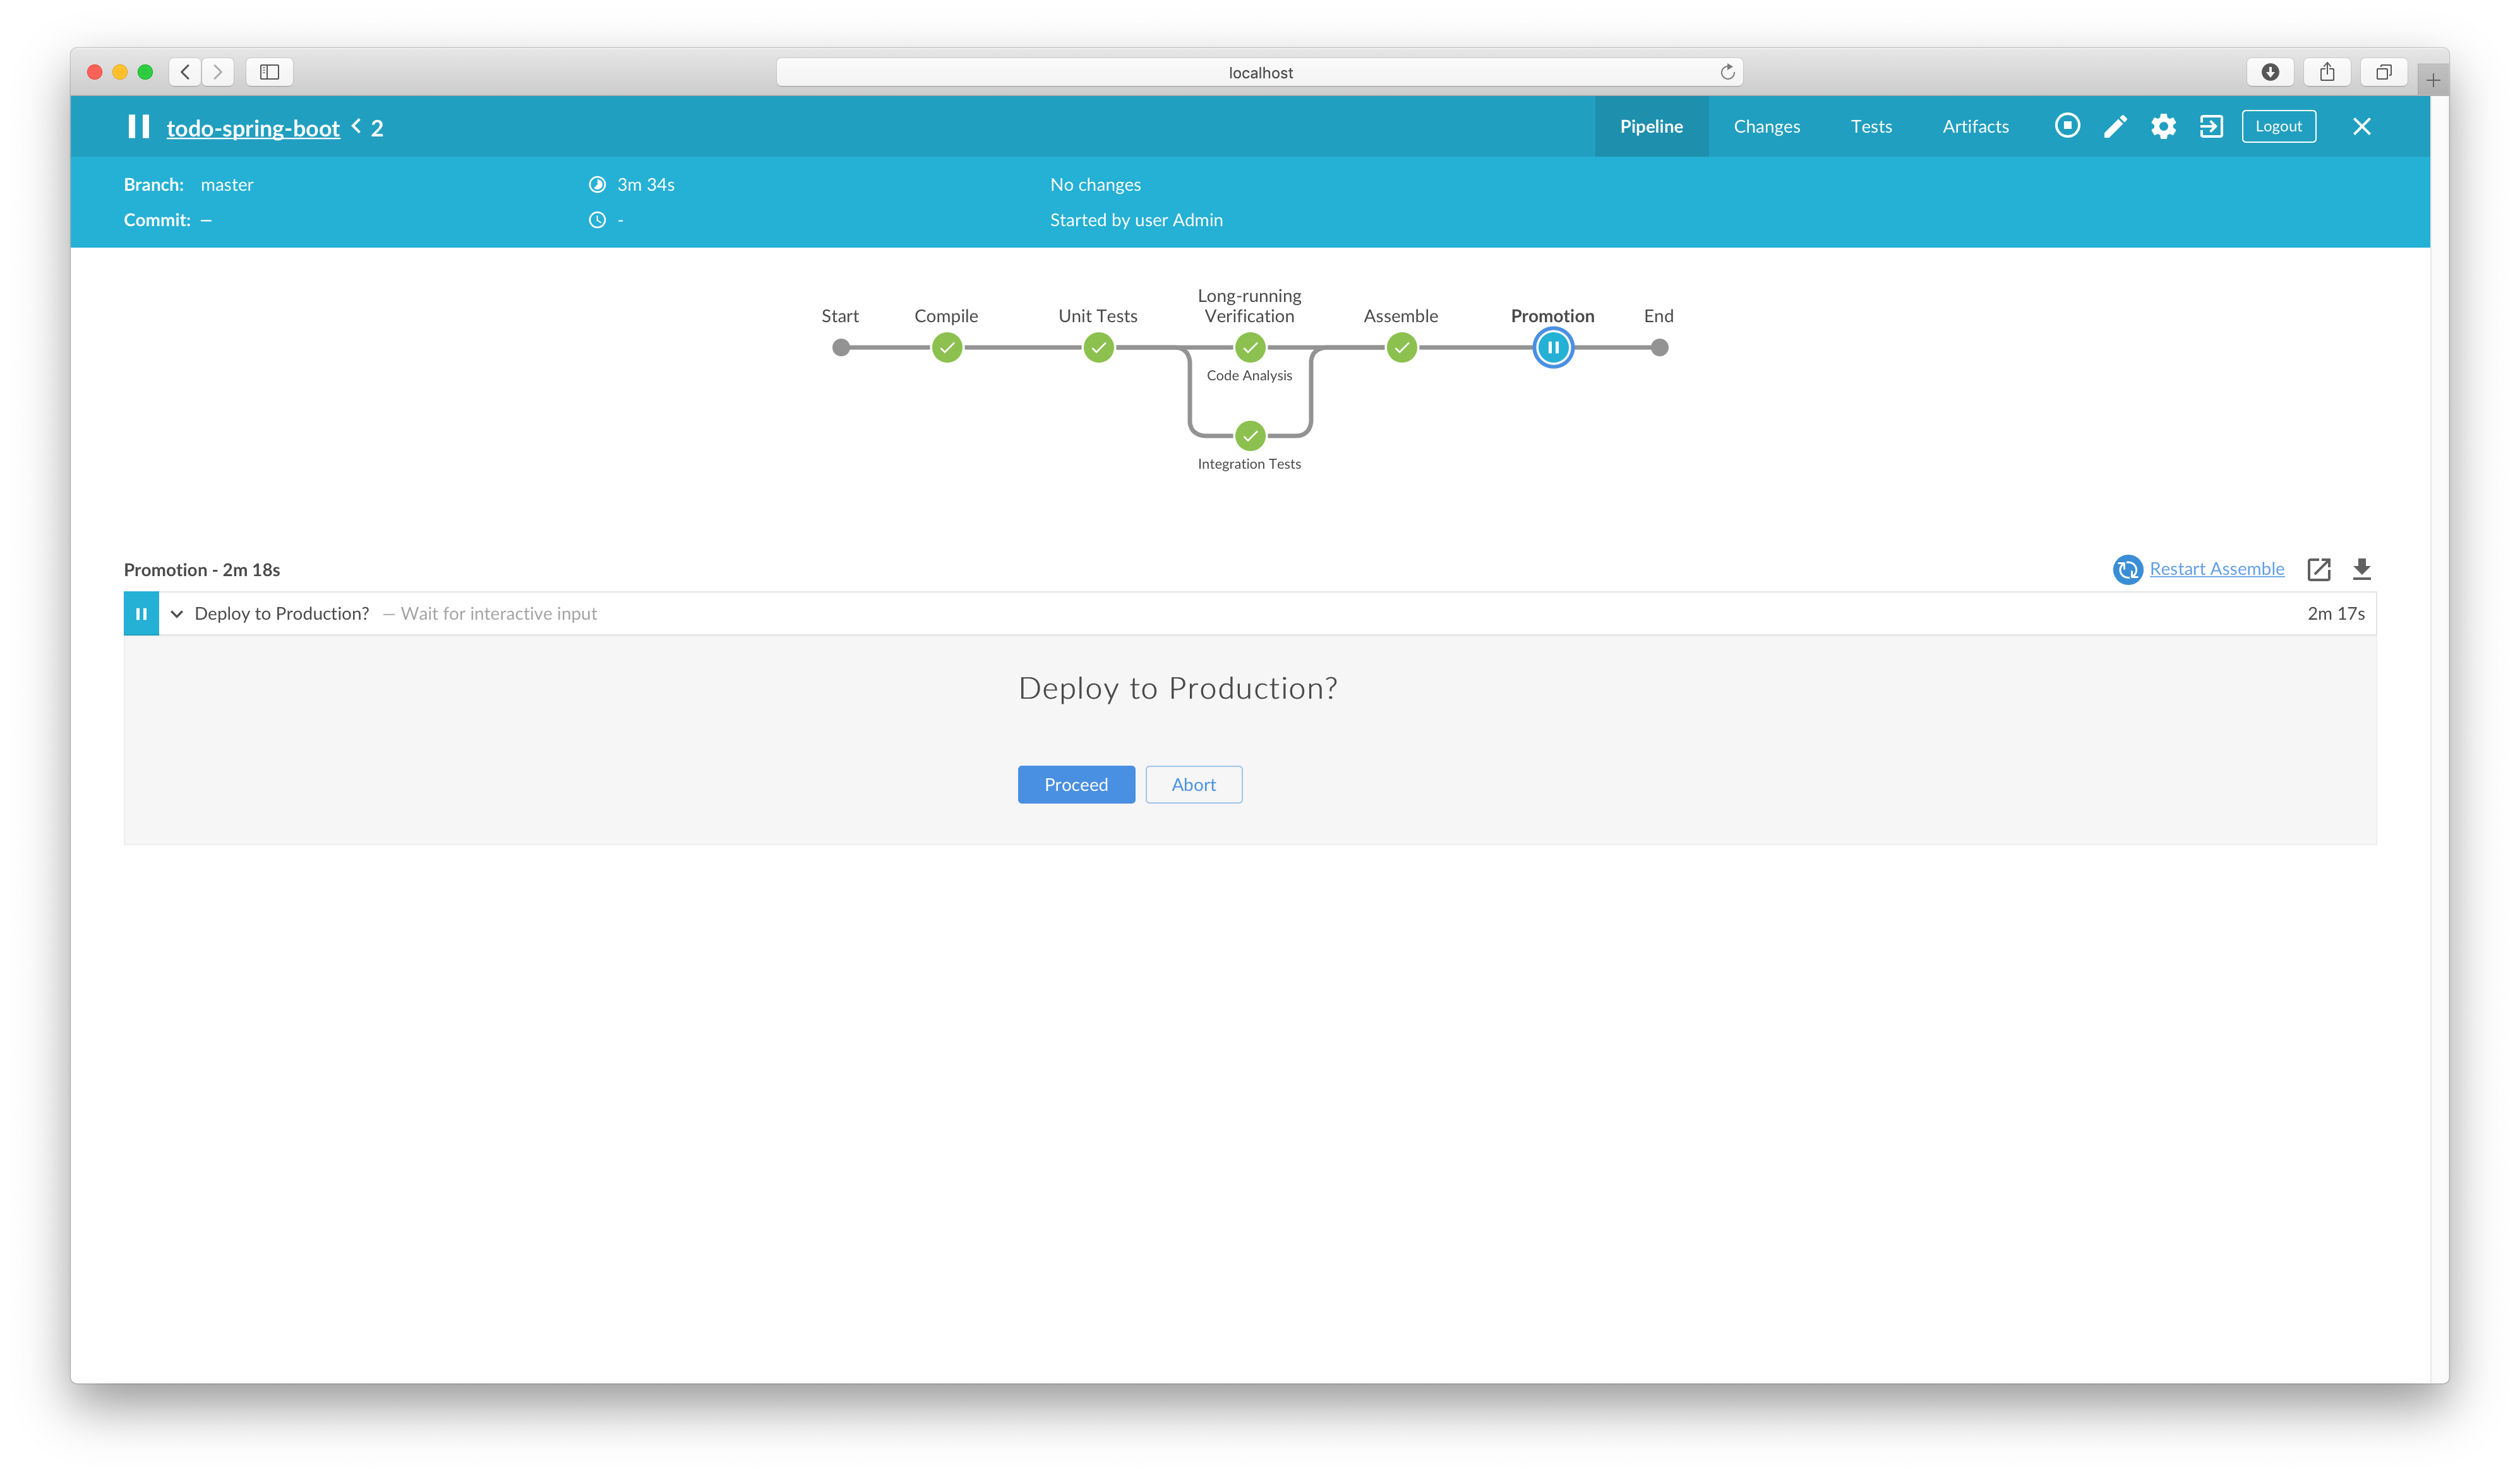Download the stage log file
2520x1477 pixels.
click(2362, 569)
